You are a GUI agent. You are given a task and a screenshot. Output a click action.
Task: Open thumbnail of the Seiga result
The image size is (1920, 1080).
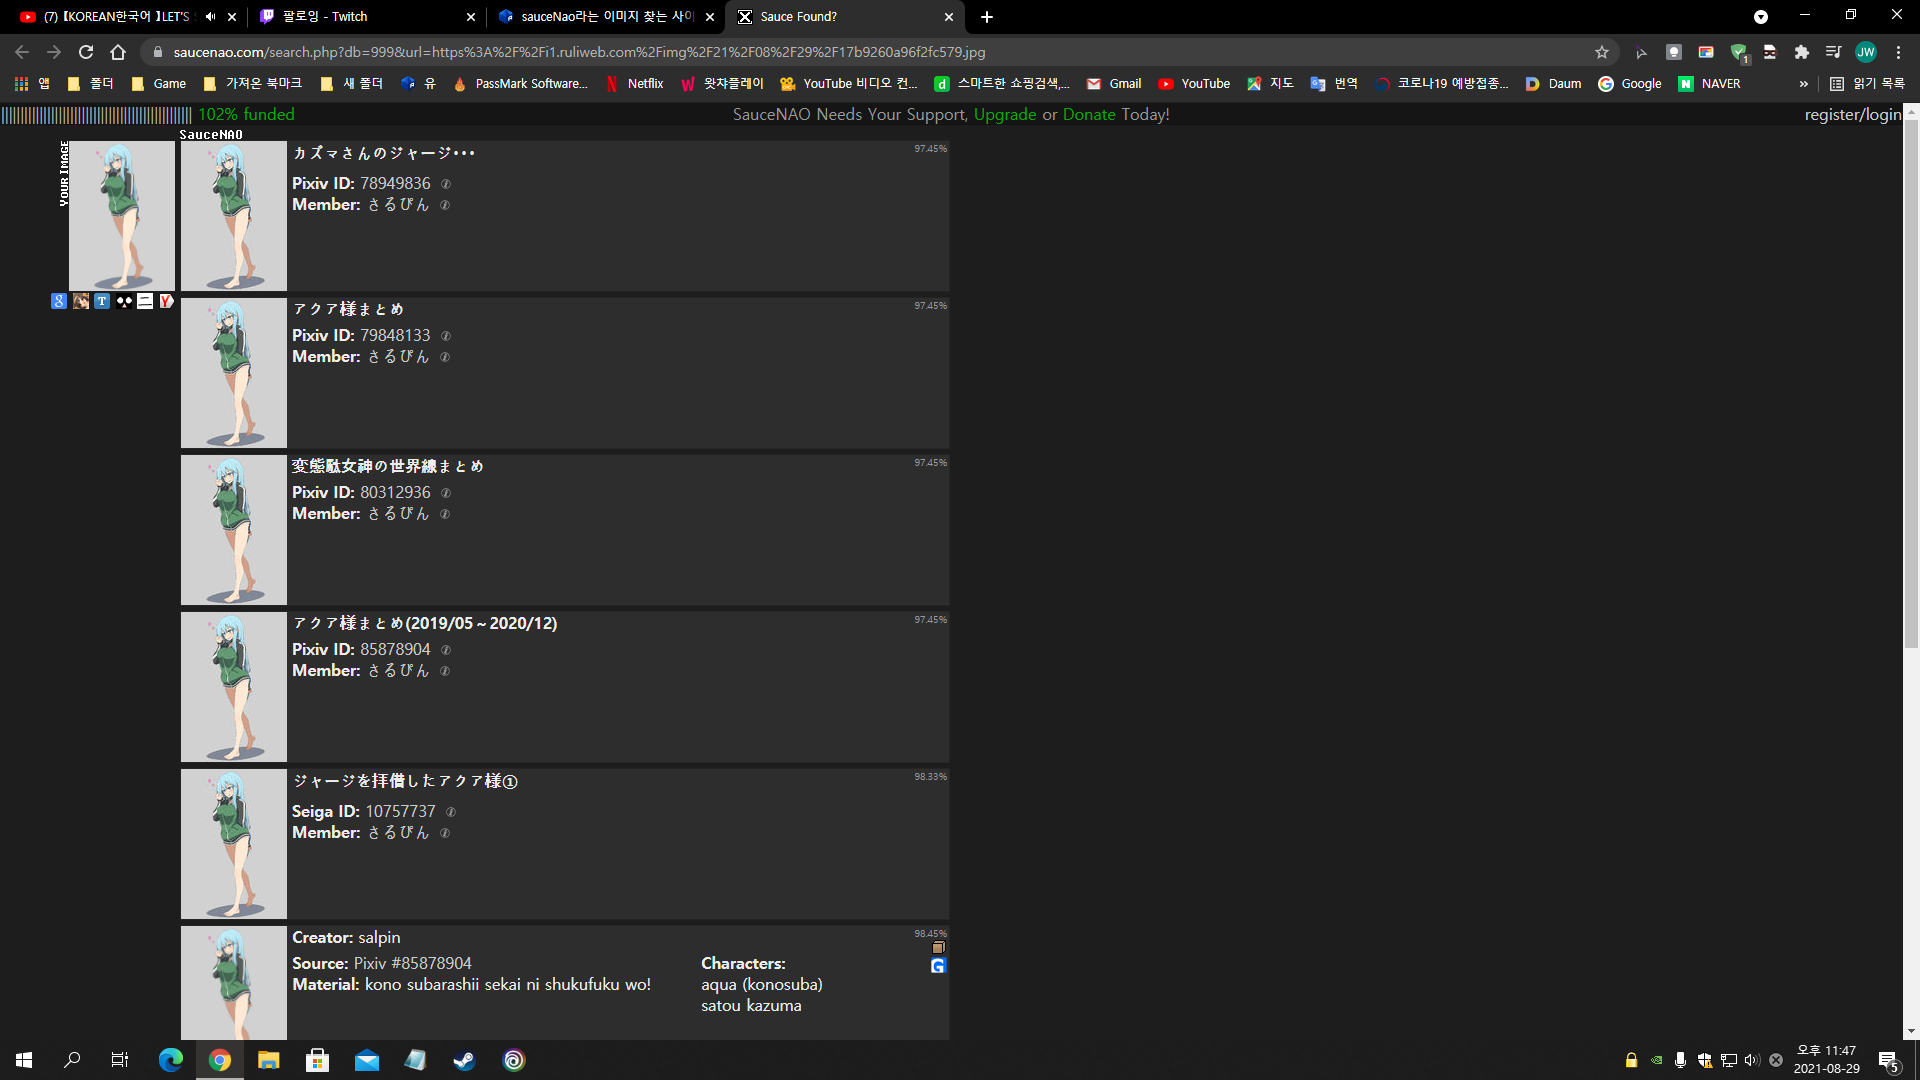tap(234, 844)
